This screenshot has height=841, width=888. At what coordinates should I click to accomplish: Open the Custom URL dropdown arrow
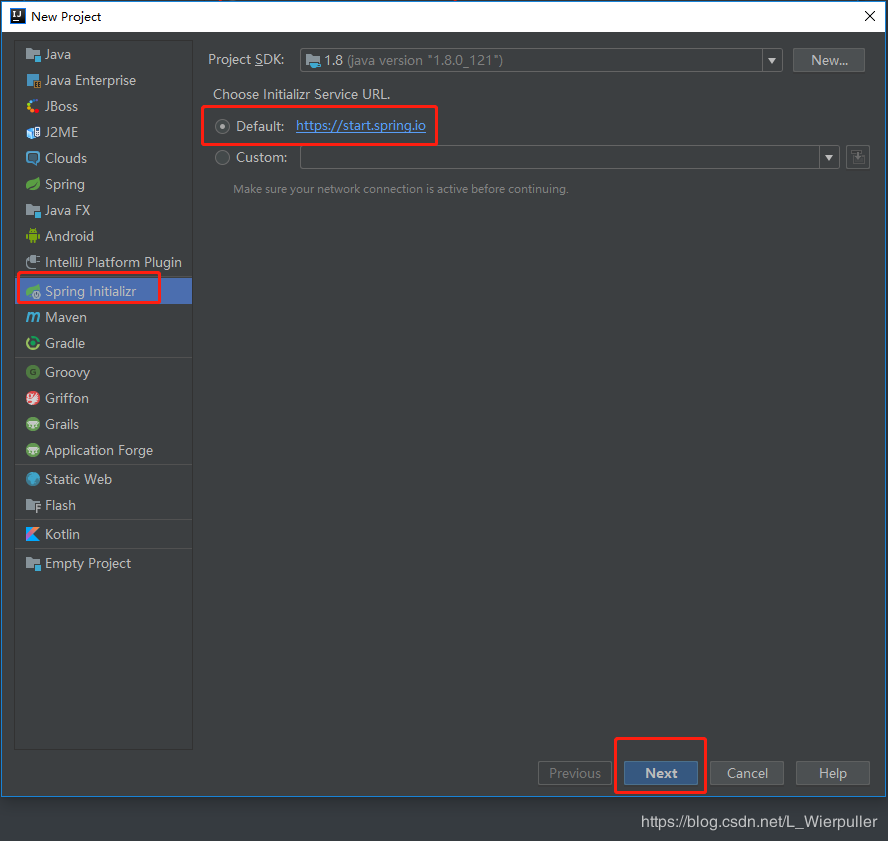[829, 157]
